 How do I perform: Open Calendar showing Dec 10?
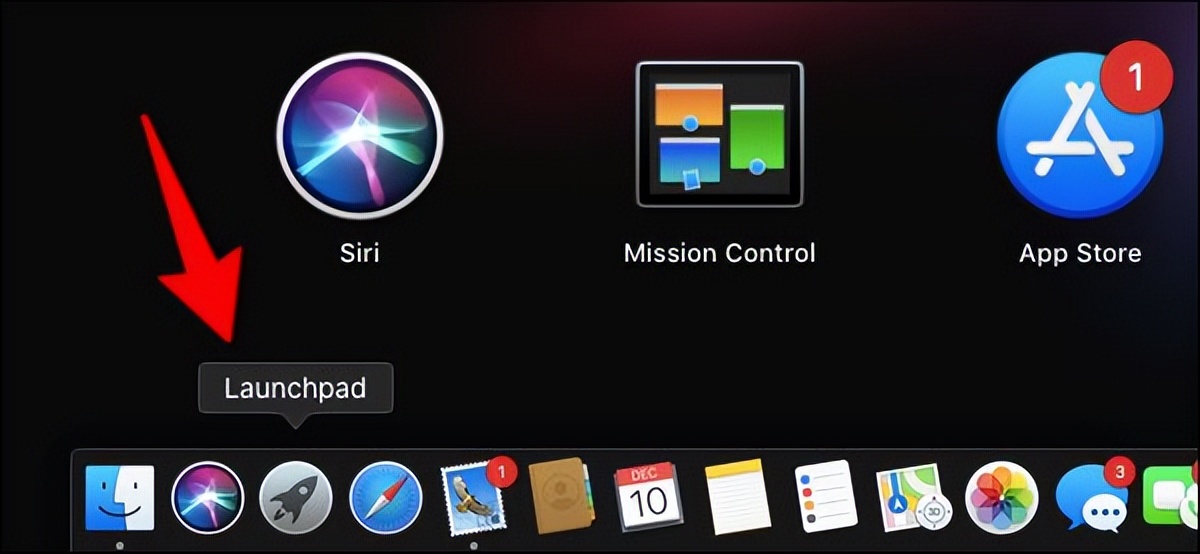coord(648,498)
